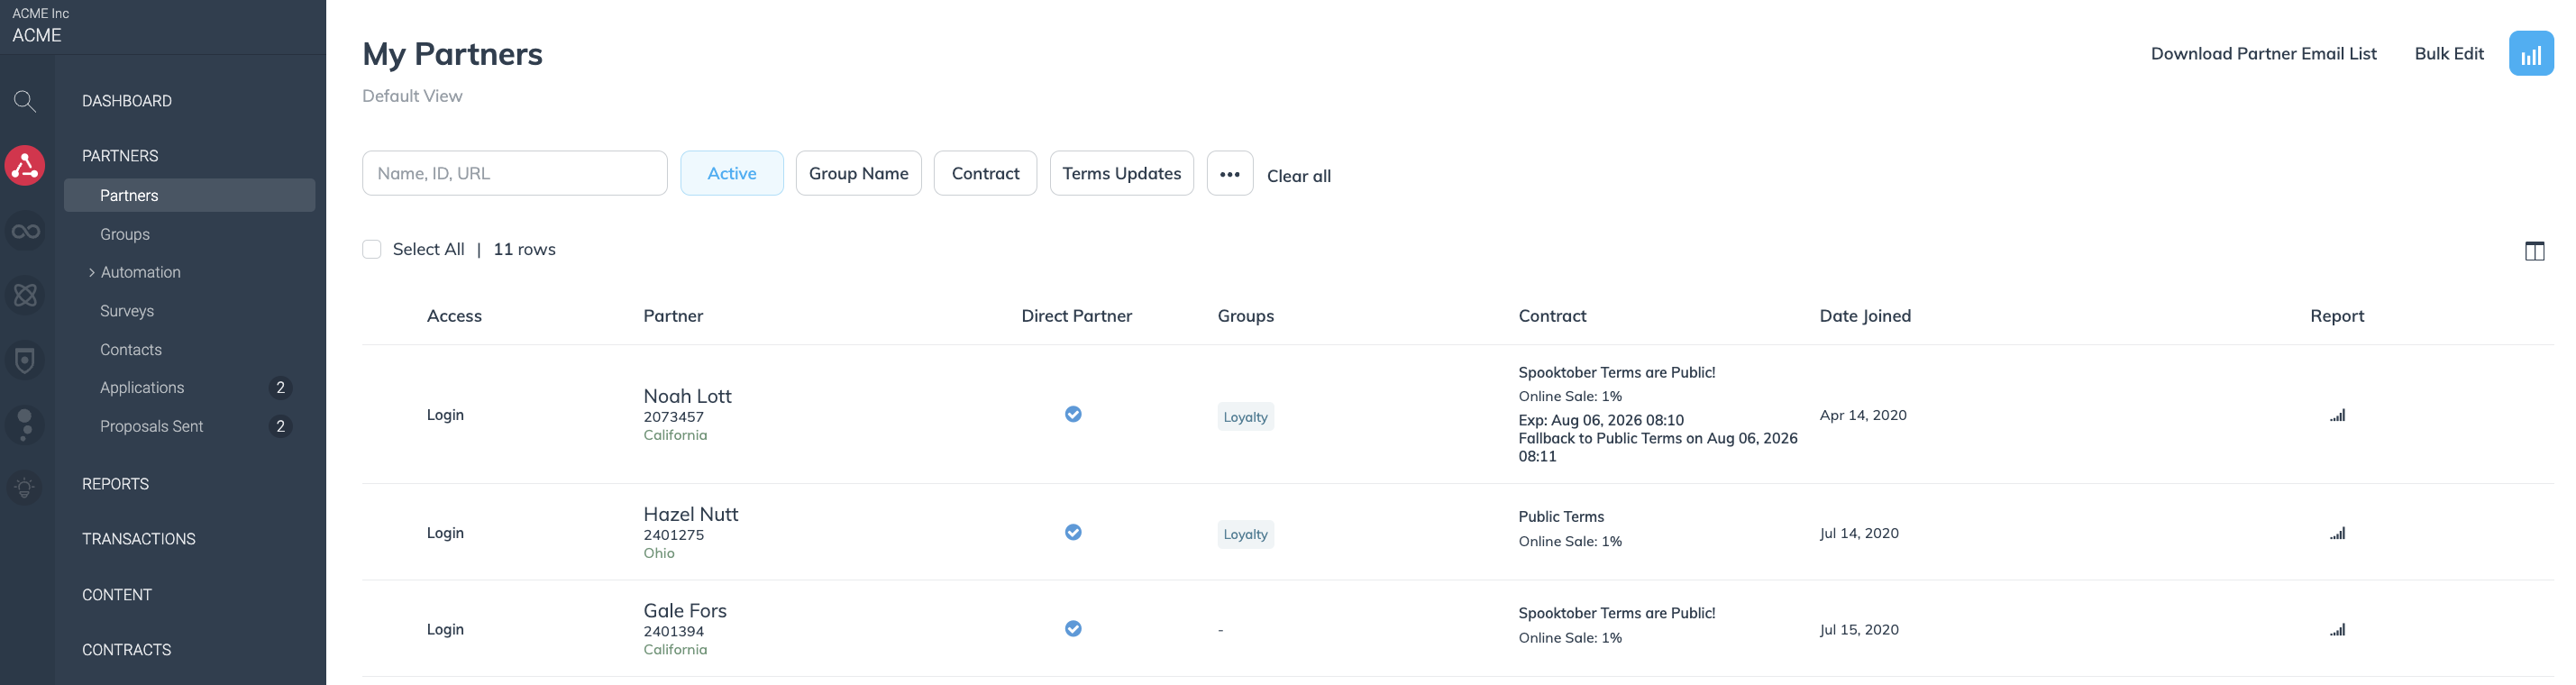Click the crossed-rings sidebar icon
The width and height of the screenshot is (2576, 685).
coord(25,295)
